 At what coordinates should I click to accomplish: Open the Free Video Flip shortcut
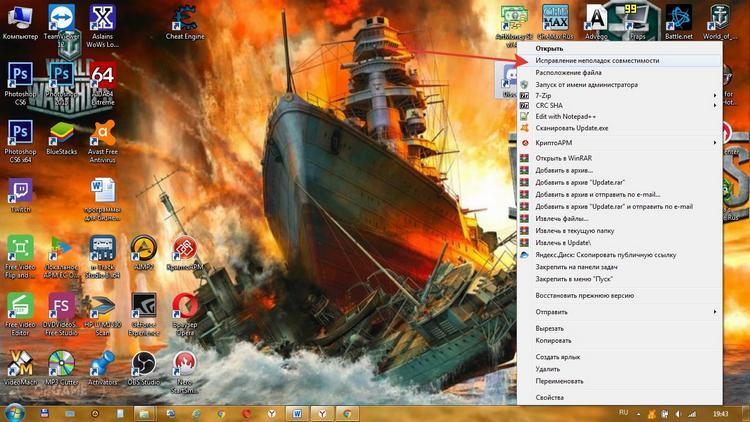20,257
